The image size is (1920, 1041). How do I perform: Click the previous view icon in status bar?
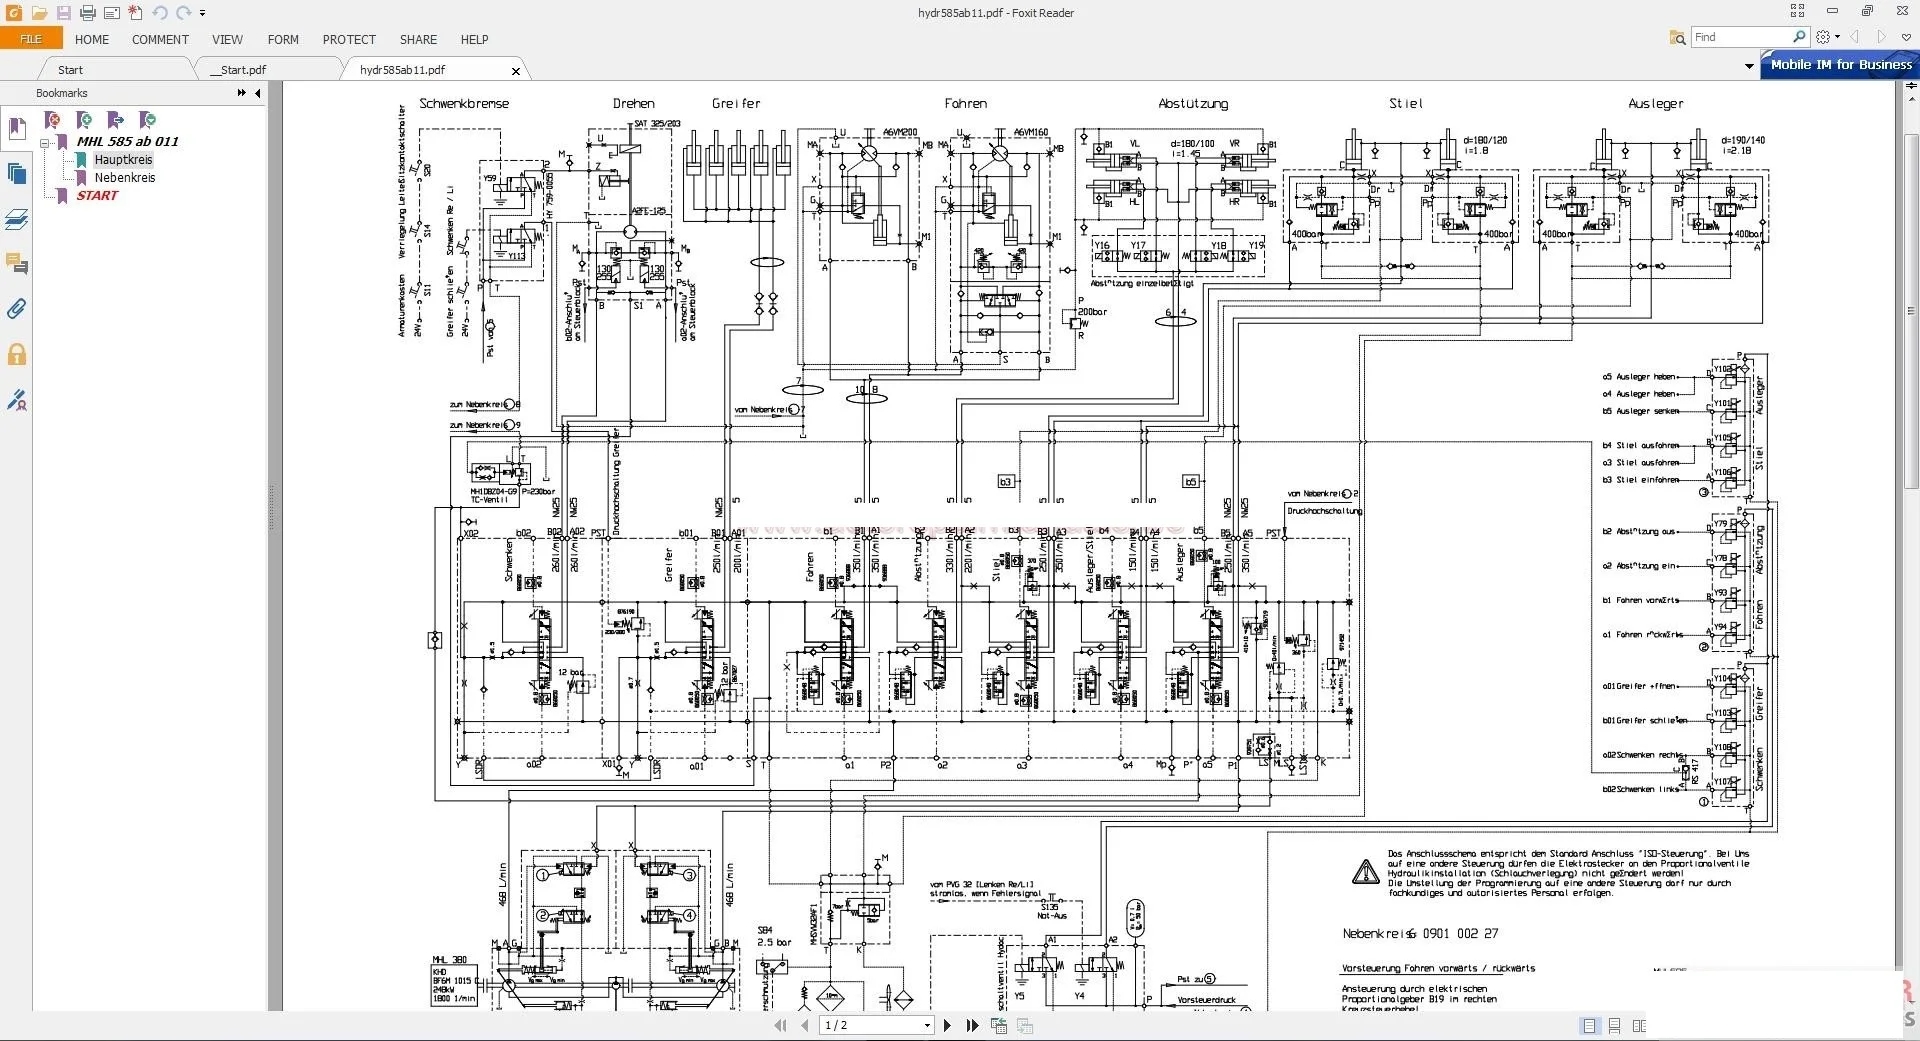pyautogui.click(x=998, y=1025)
